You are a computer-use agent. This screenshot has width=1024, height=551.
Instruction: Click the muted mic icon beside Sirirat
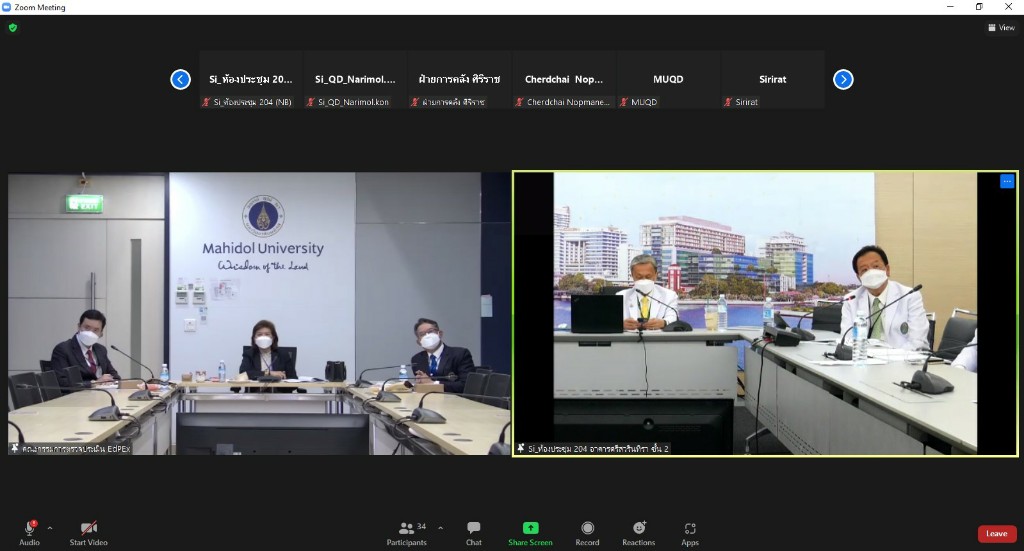click(728, 102)
